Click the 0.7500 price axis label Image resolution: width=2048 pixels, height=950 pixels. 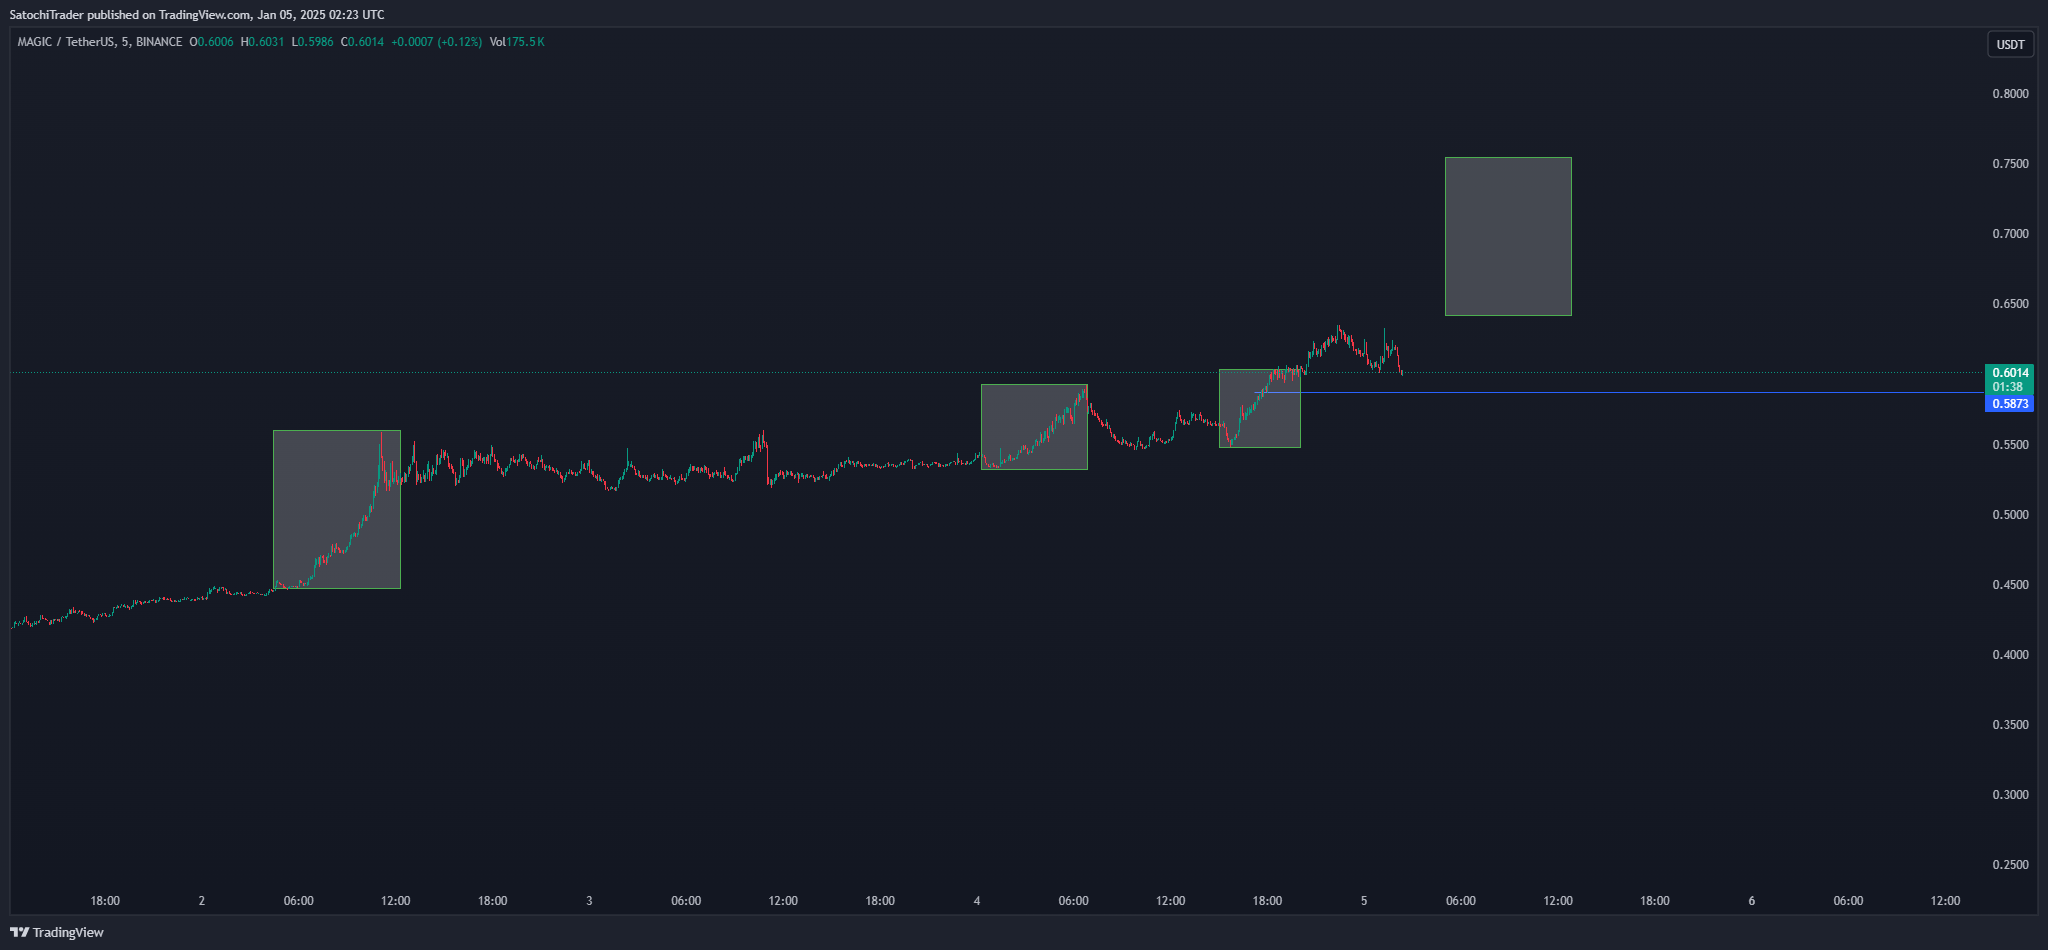point(2010,164)
